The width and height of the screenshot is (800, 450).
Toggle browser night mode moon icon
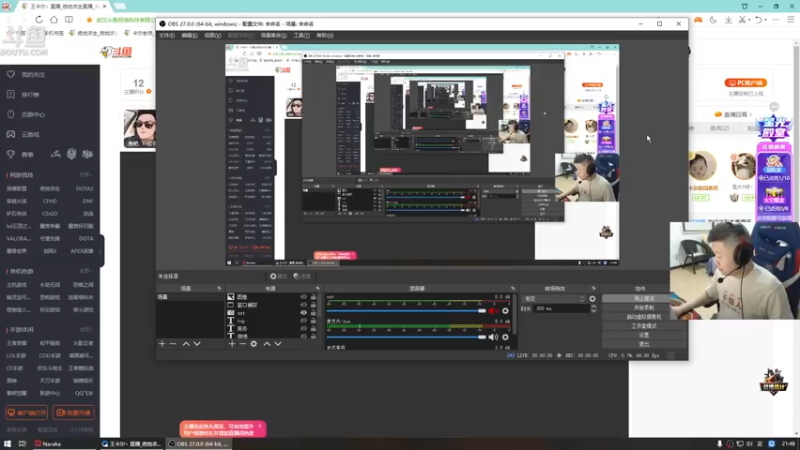coord(713,19)
